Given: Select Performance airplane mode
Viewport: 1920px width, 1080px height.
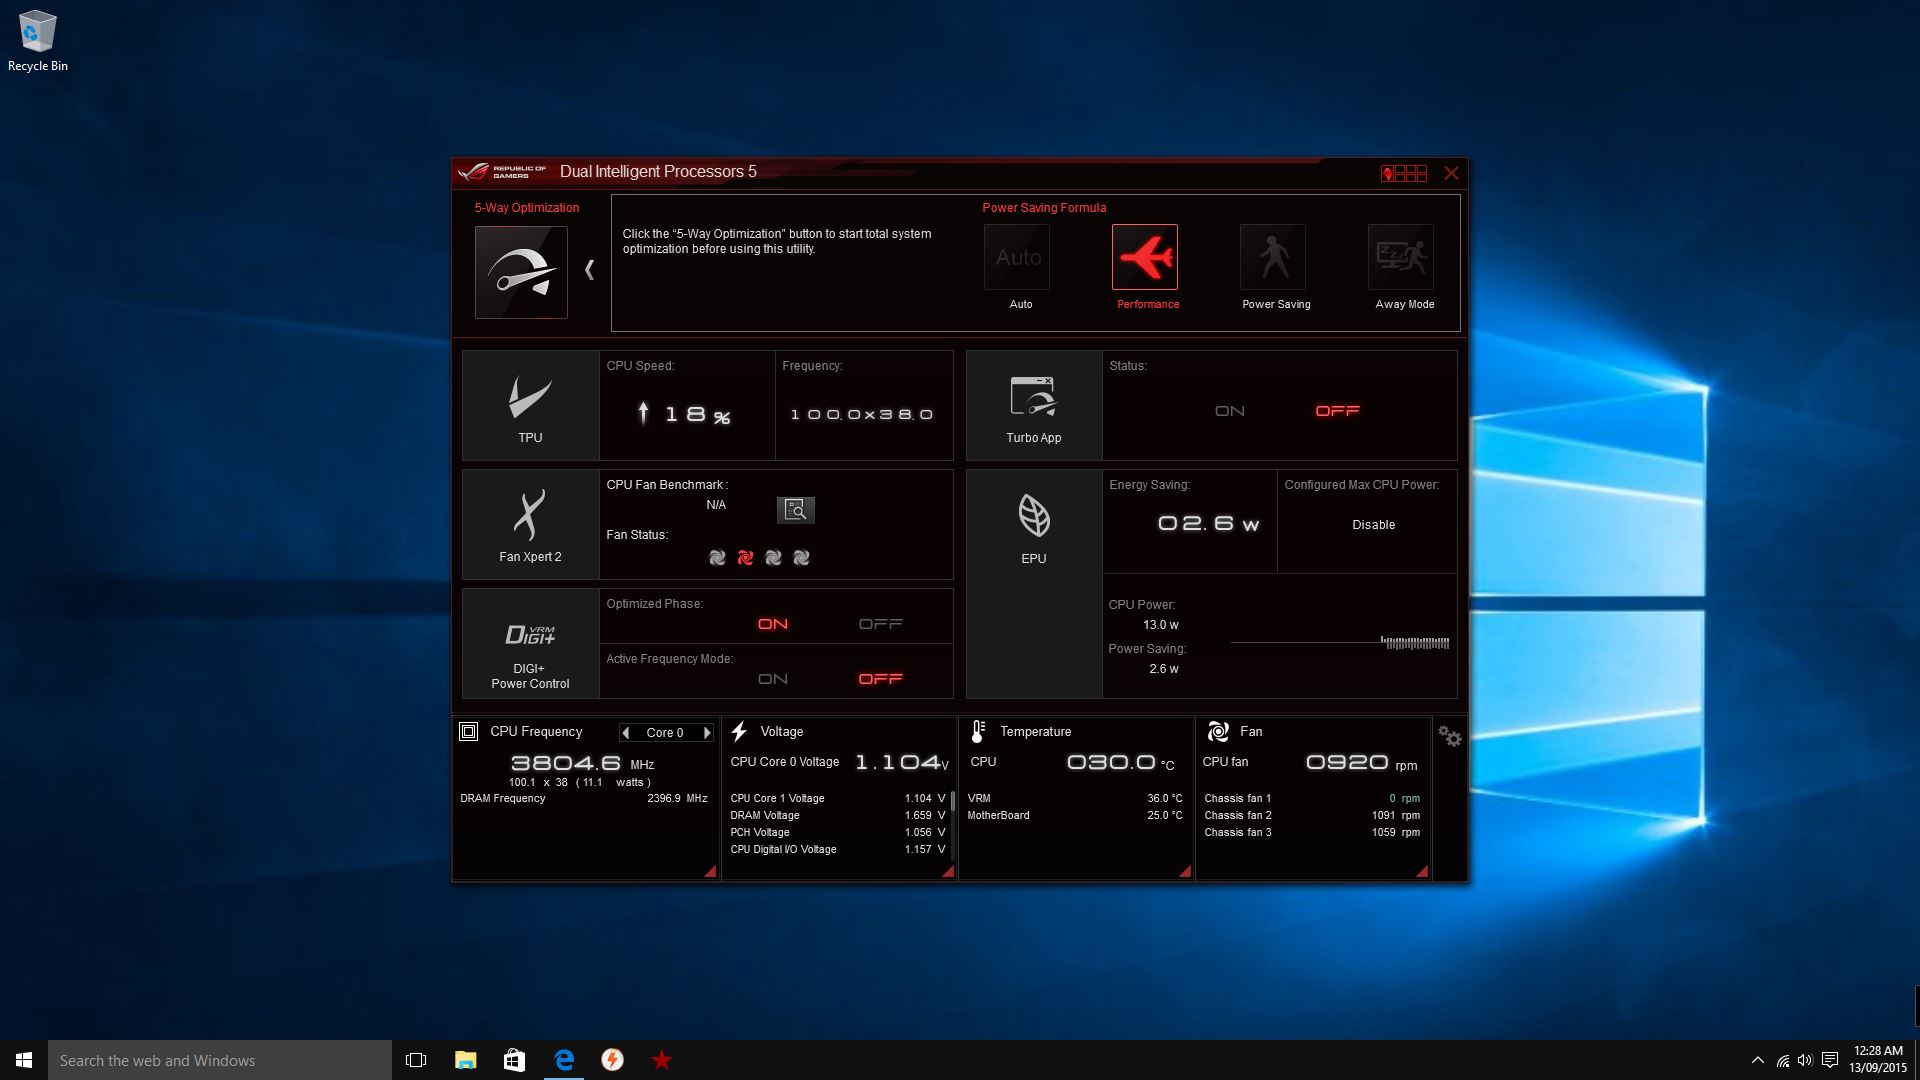Looking at the screenshot, I should point(1145,257).
